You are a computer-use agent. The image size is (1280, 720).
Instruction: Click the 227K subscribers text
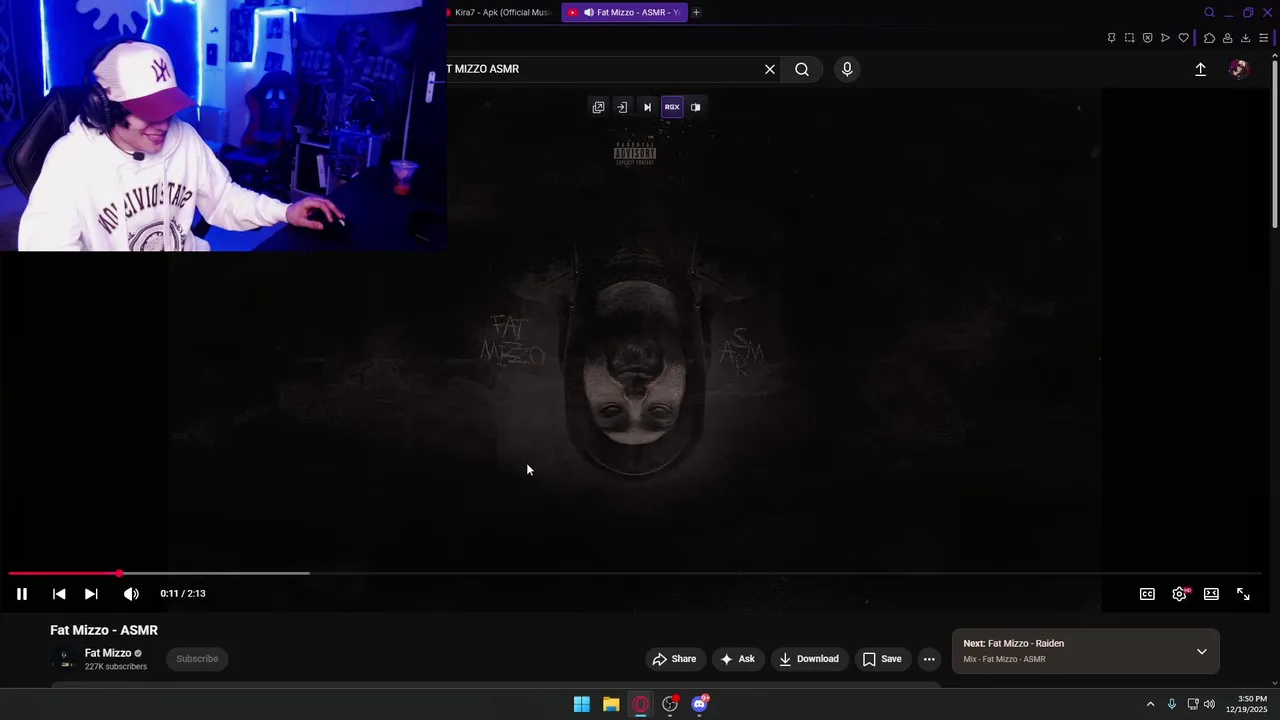[116, 667]
